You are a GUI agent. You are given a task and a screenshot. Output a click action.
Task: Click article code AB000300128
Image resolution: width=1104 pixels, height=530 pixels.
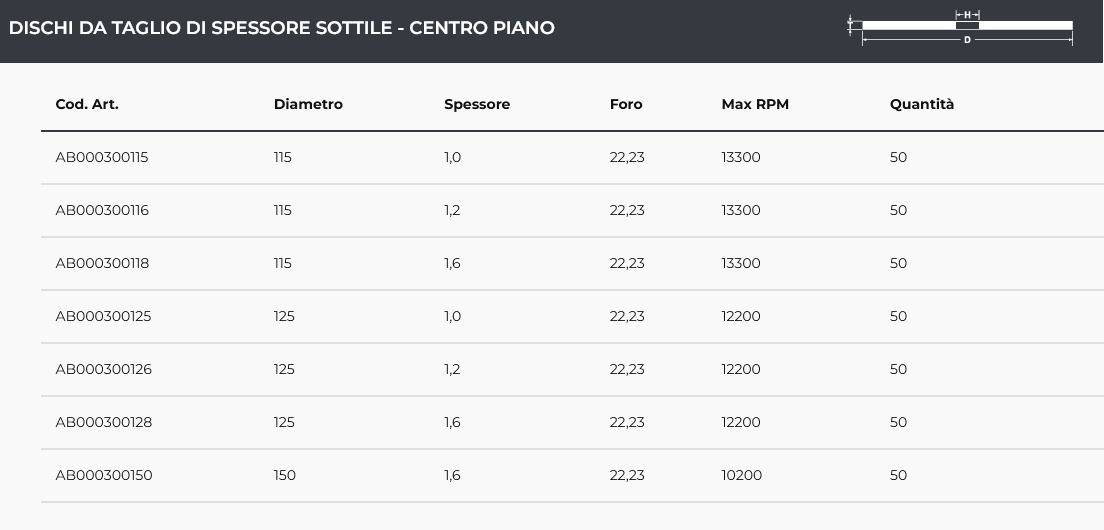[103, 423]
